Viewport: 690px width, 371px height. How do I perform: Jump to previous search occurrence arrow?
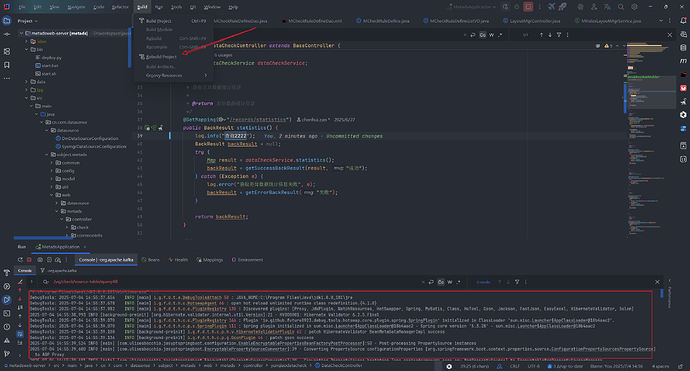click(541, 35)
